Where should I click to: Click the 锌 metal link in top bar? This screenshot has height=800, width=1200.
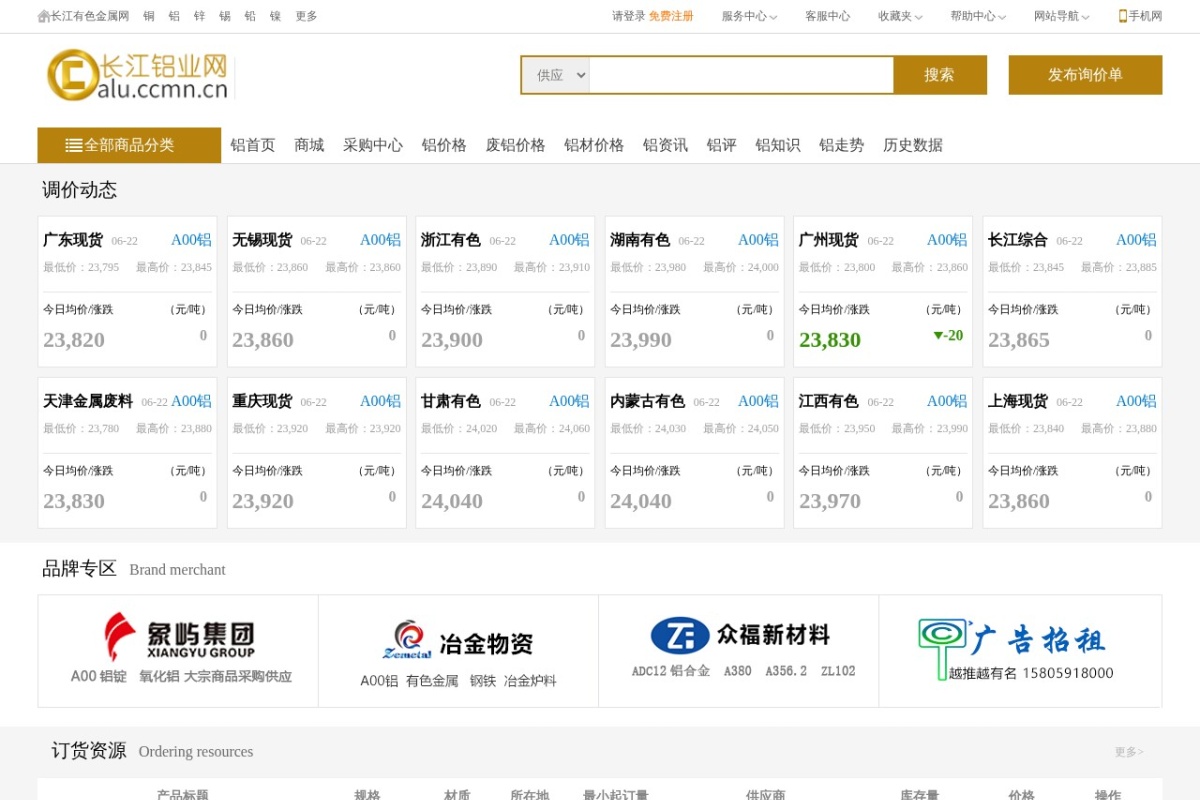(200, 16)
